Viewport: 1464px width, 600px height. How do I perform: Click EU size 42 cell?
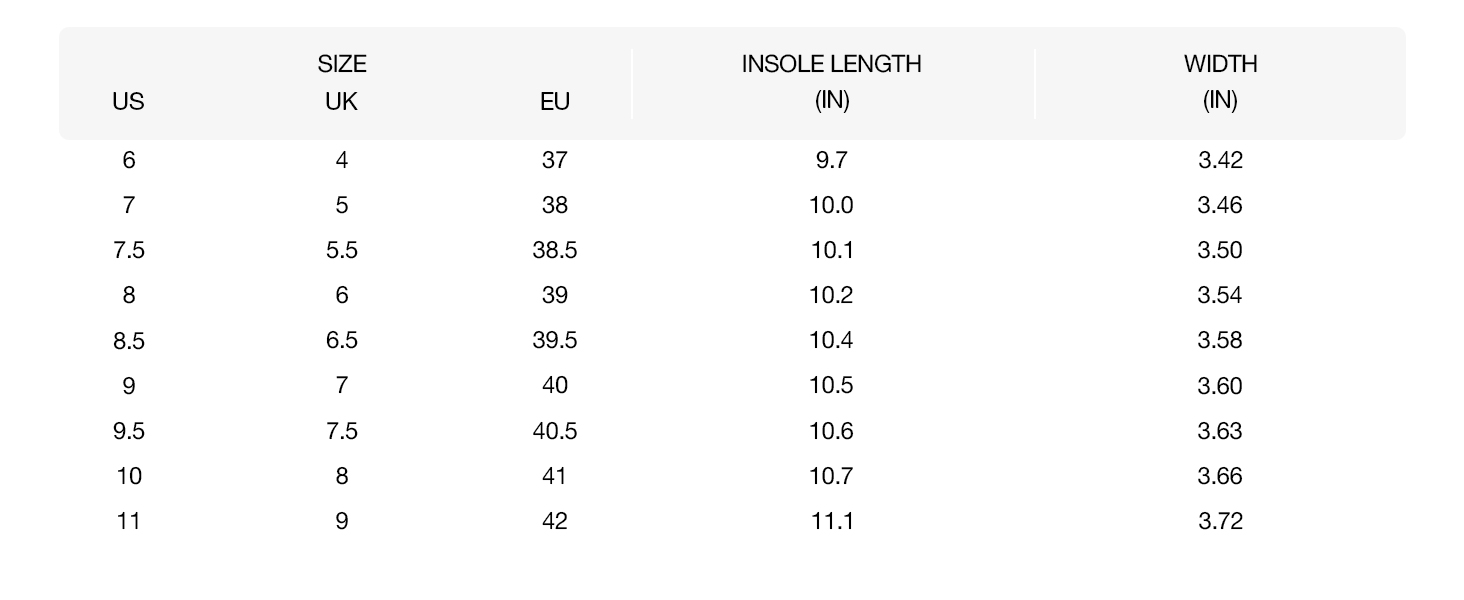click(554, 521)
